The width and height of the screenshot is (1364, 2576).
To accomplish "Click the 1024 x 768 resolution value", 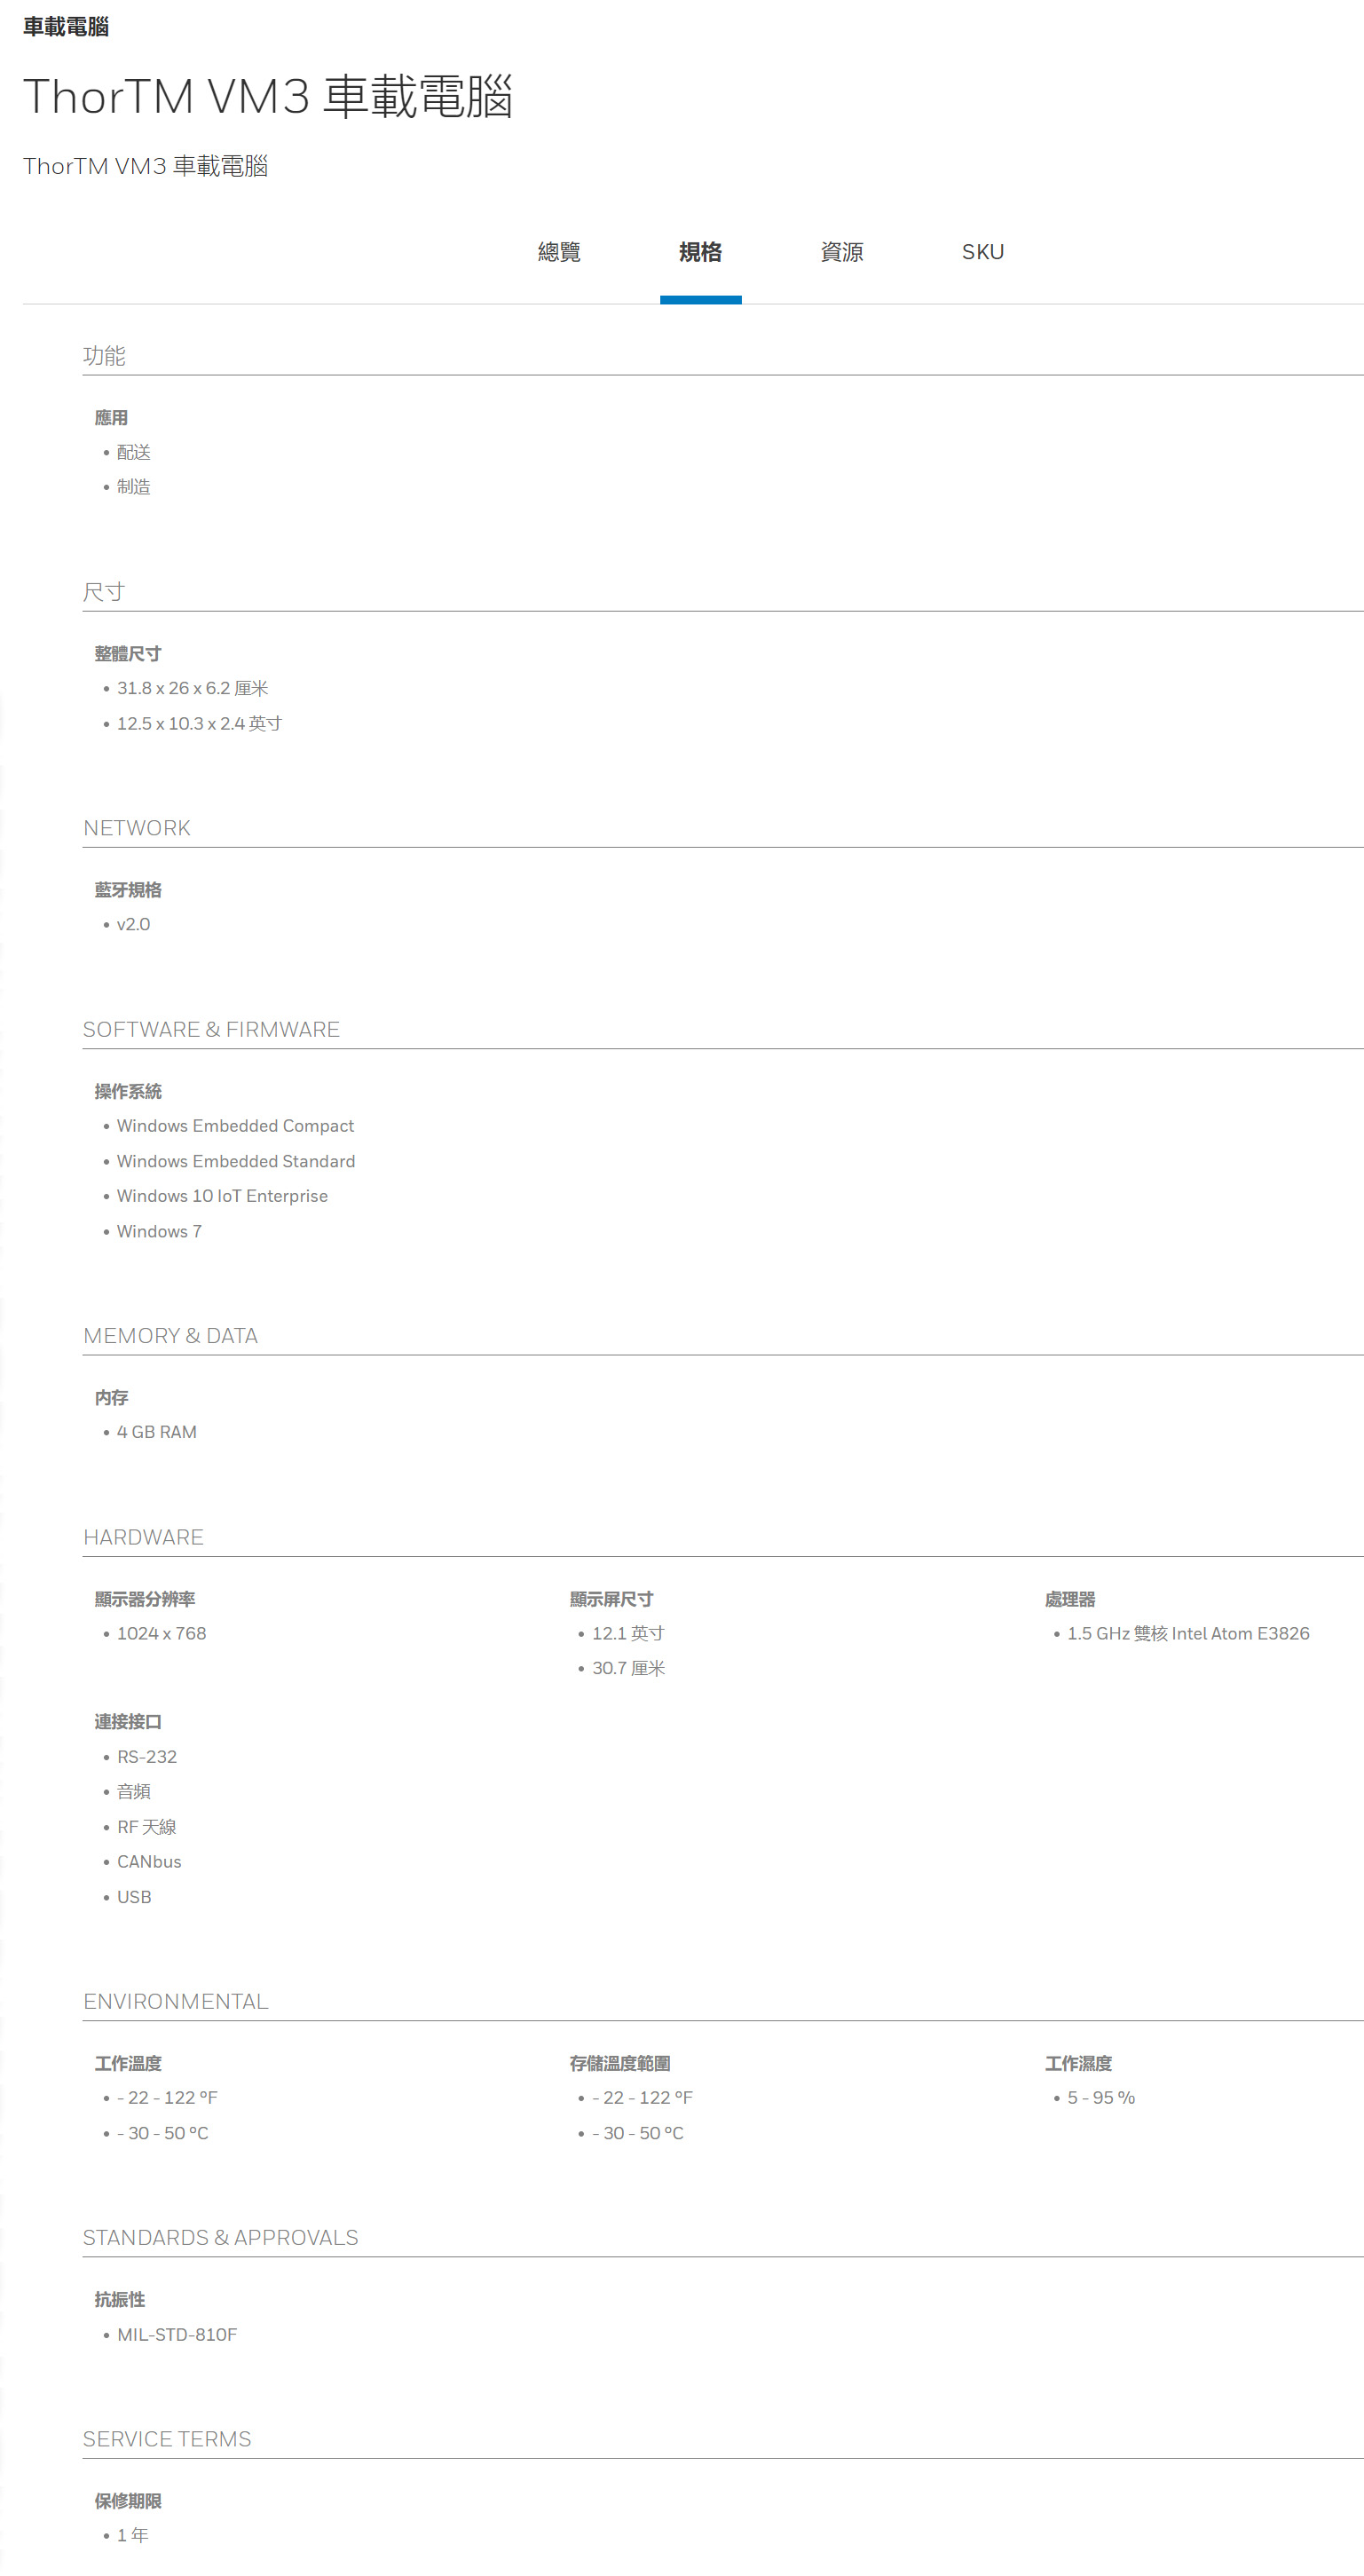I will coord(162,1633).
